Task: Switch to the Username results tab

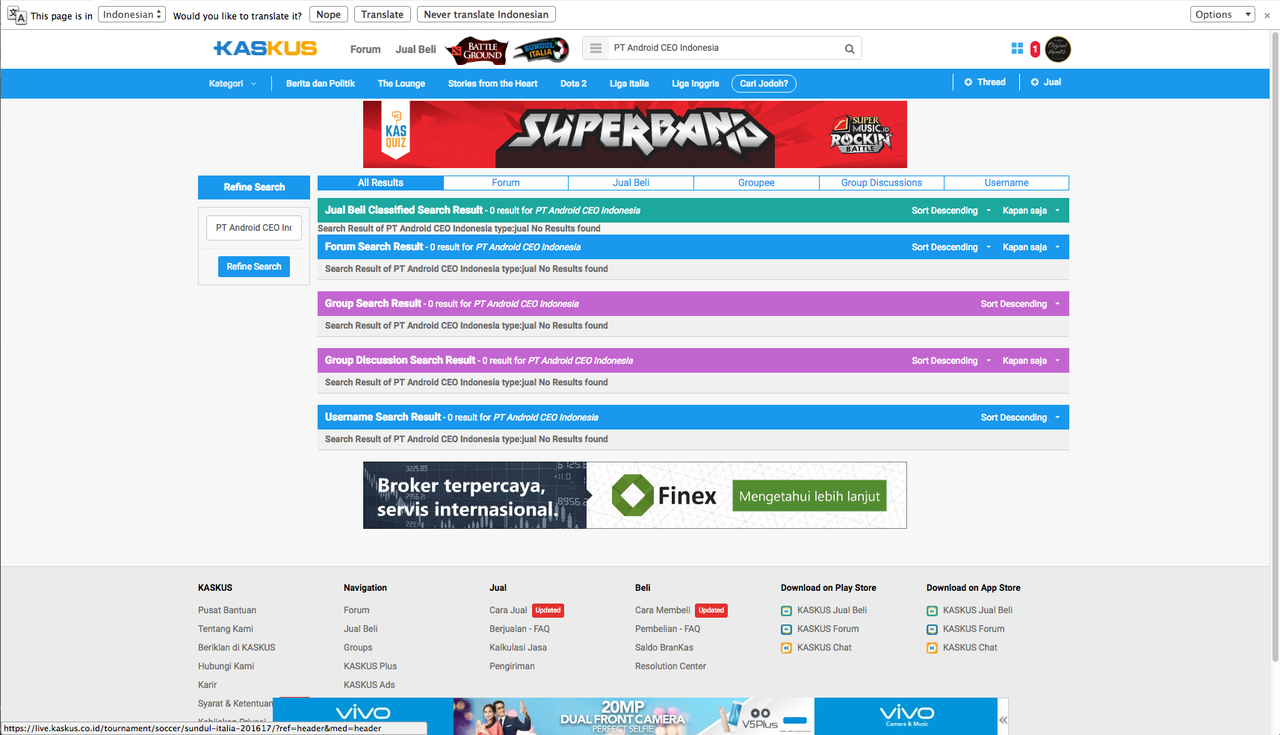Action: 1006,183
